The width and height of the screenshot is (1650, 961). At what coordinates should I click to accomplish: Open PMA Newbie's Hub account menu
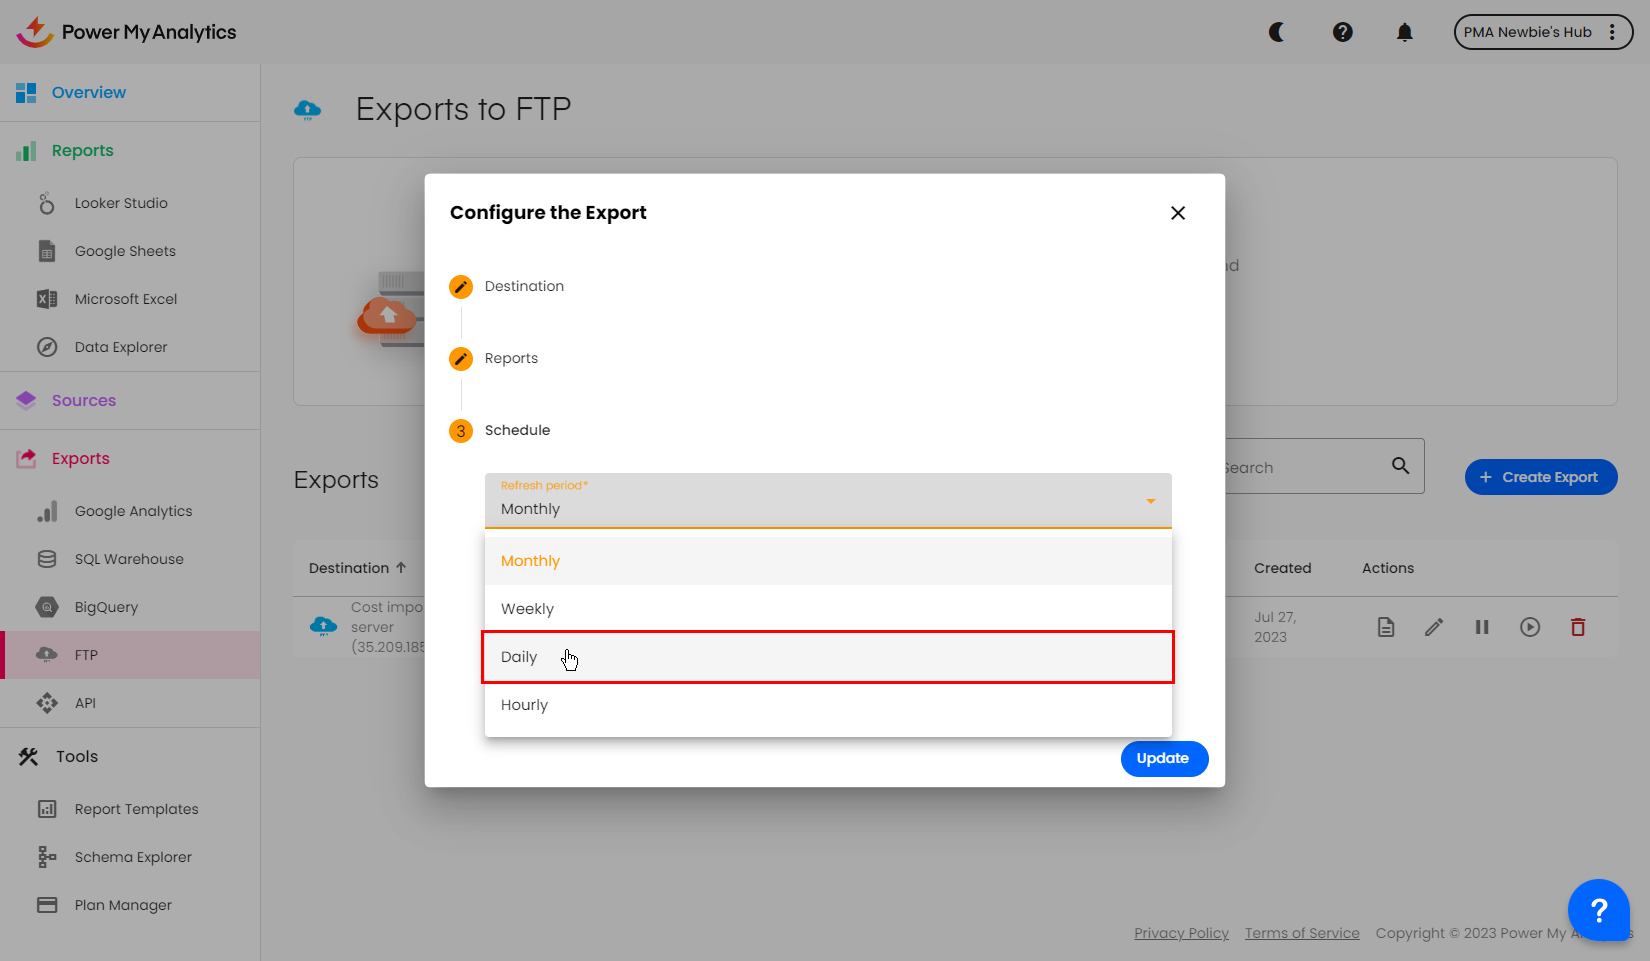[1542, 32]
